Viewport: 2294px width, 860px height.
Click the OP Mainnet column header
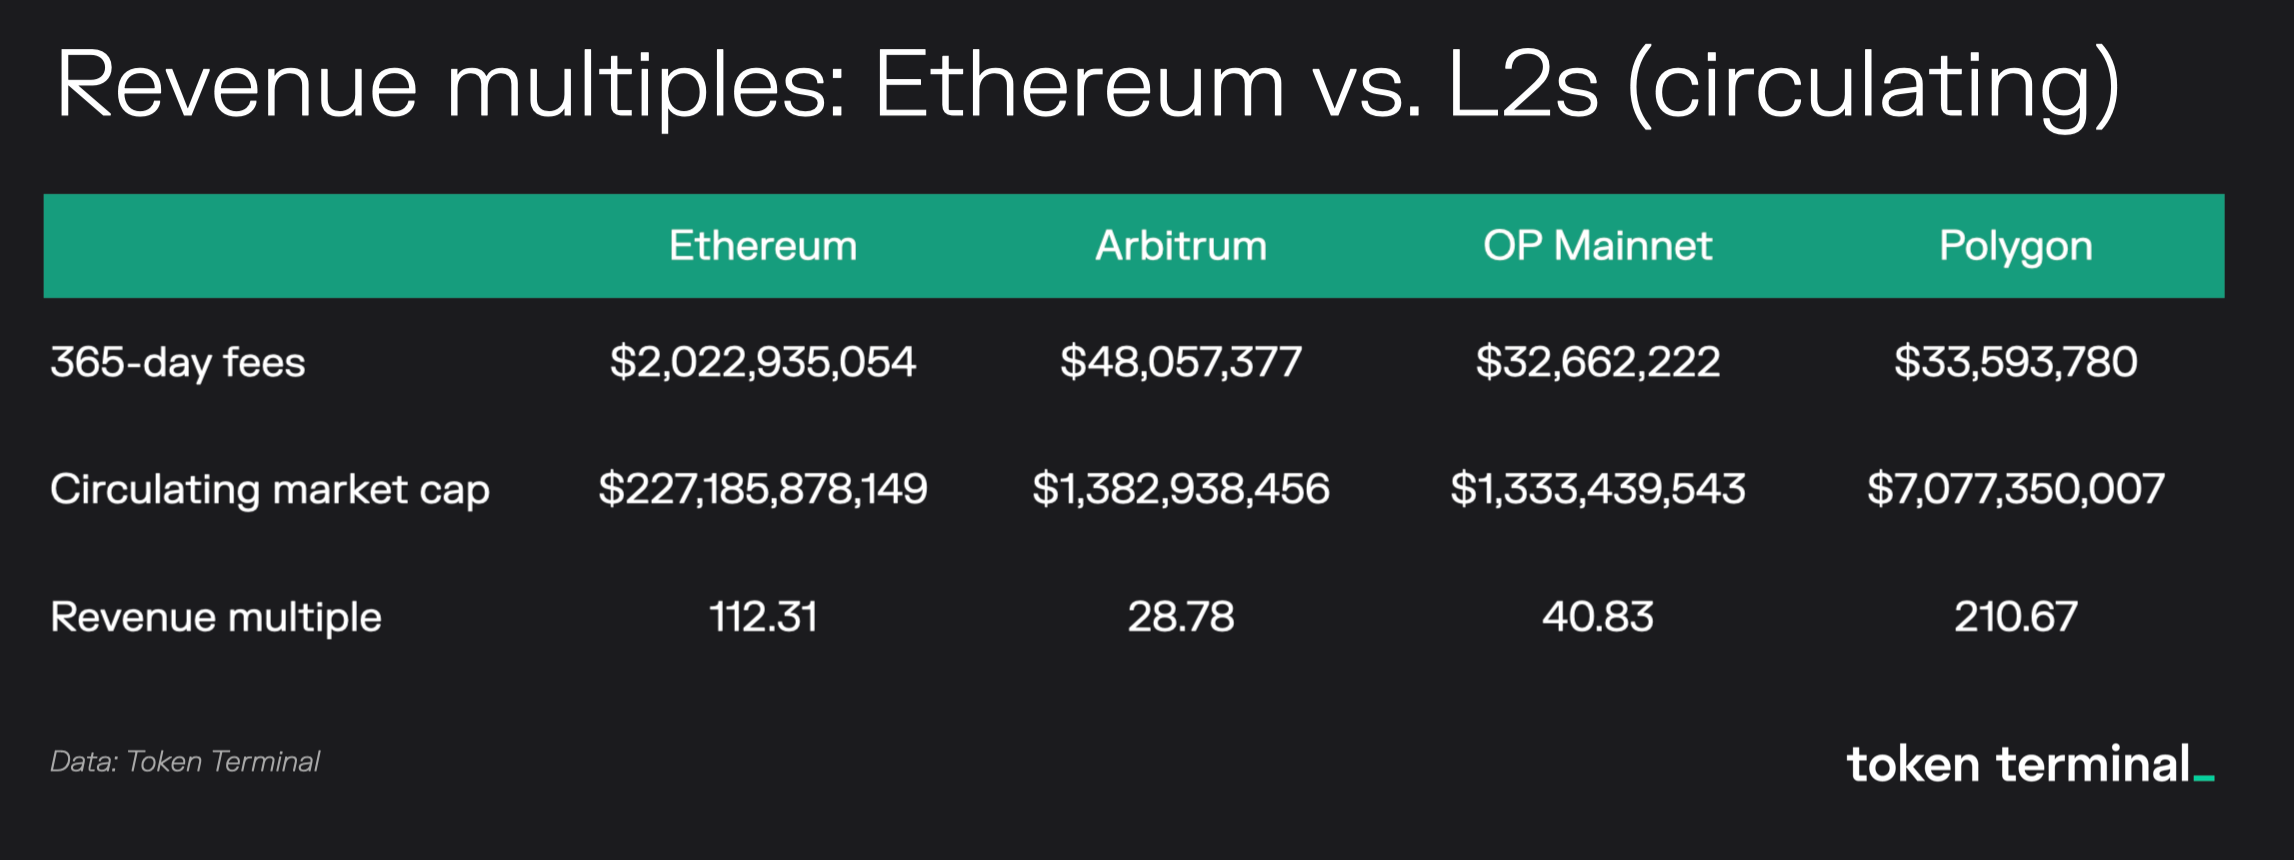click(1597, 246)
